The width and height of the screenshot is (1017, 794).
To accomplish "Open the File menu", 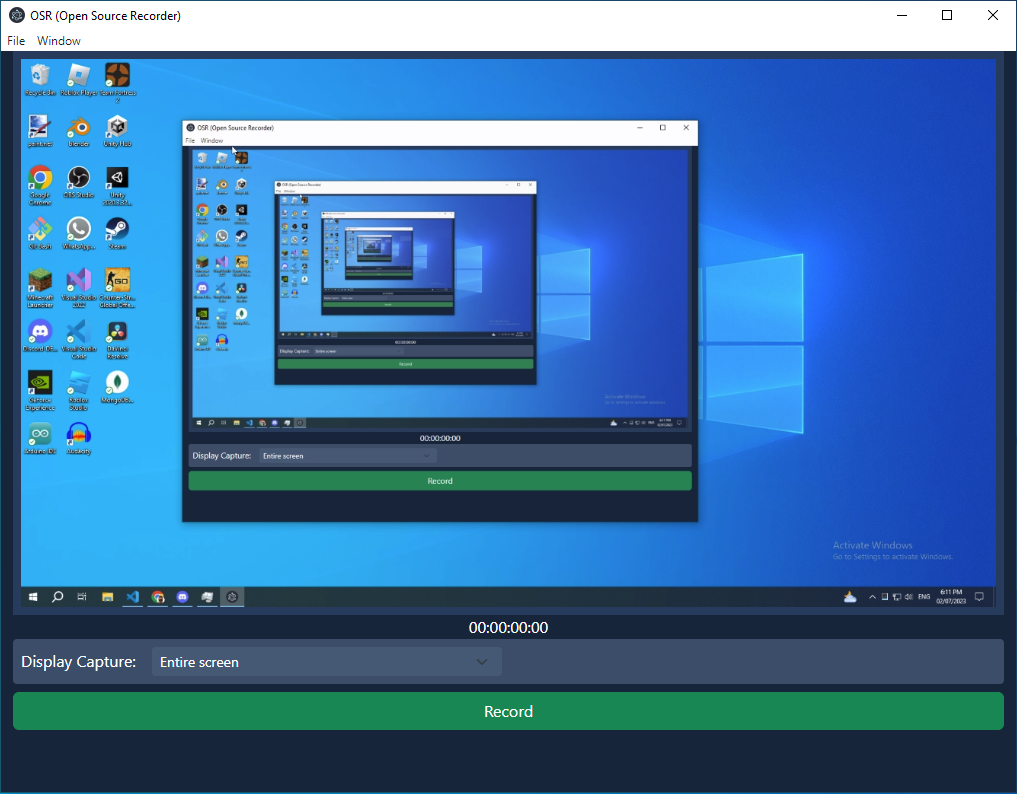I will (x=15, y=40).
